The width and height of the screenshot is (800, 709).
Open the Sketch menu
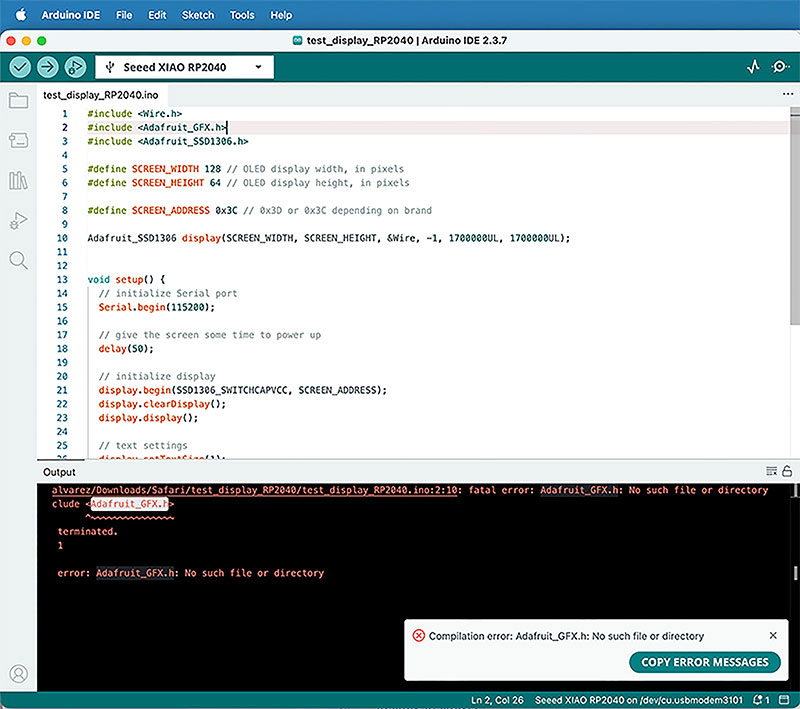[x=197, y=15]
